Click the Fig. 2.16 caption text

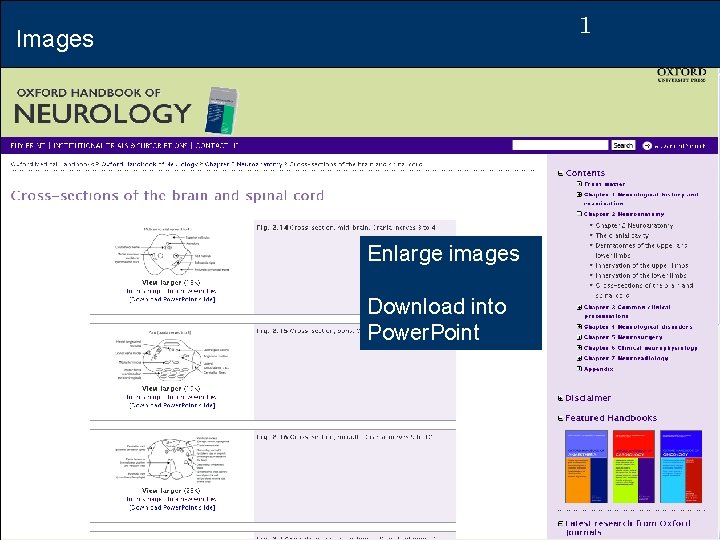(x=344, y=437)
